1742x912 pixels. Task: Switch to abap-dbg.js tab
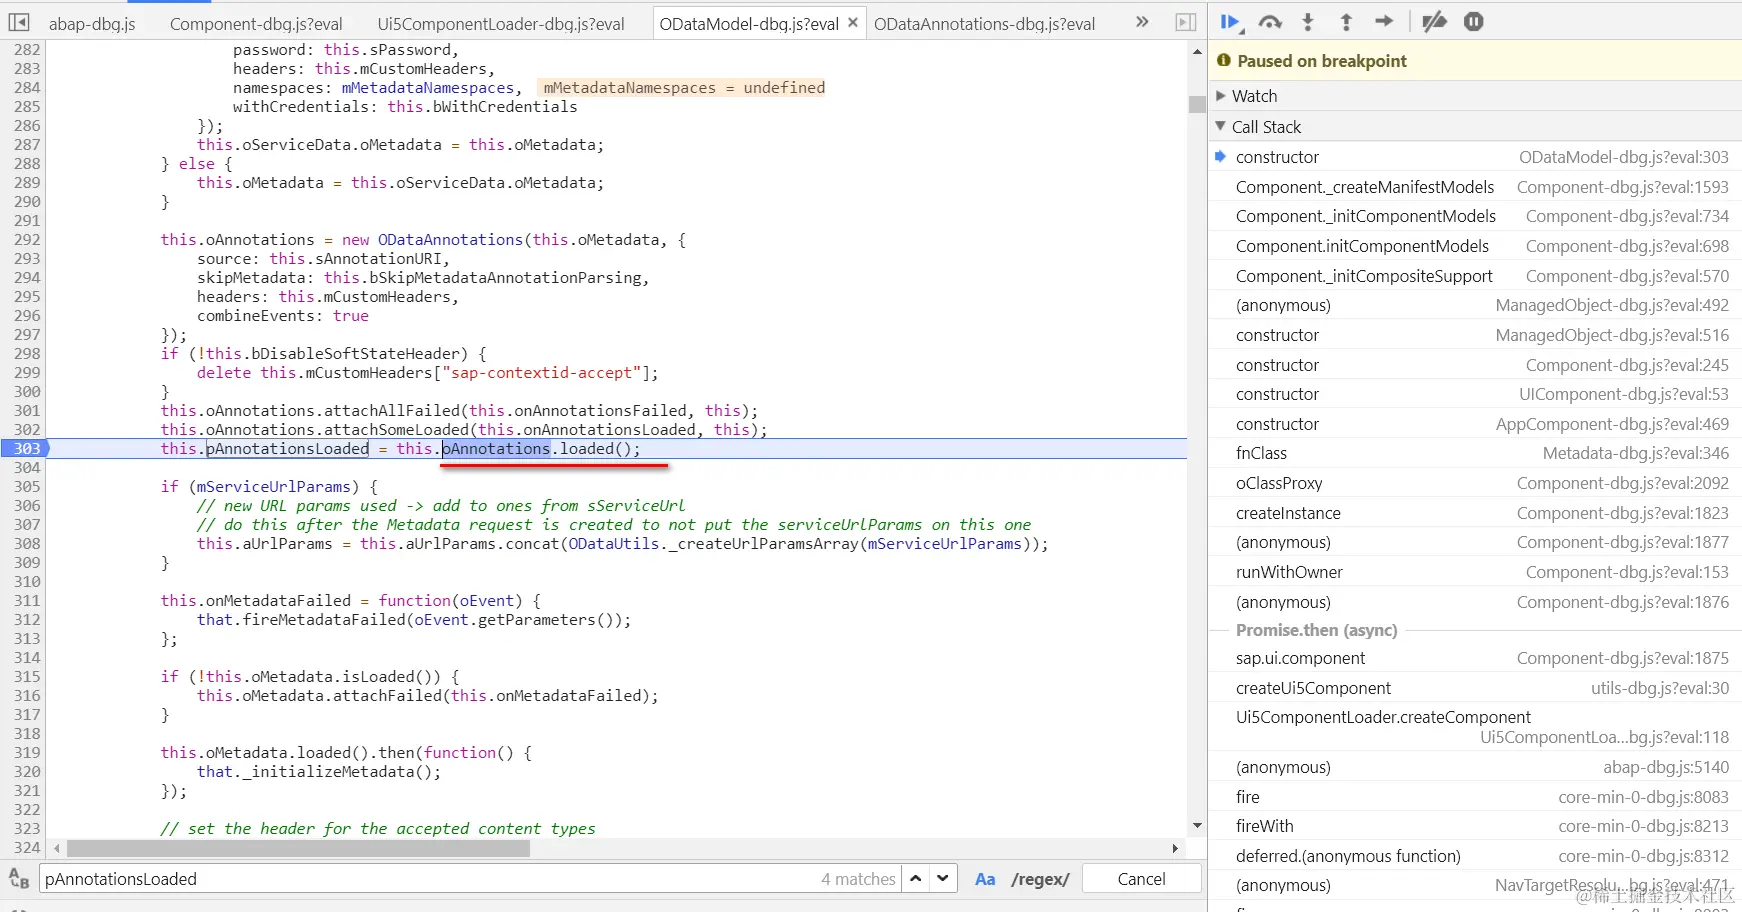coord(92,24)
